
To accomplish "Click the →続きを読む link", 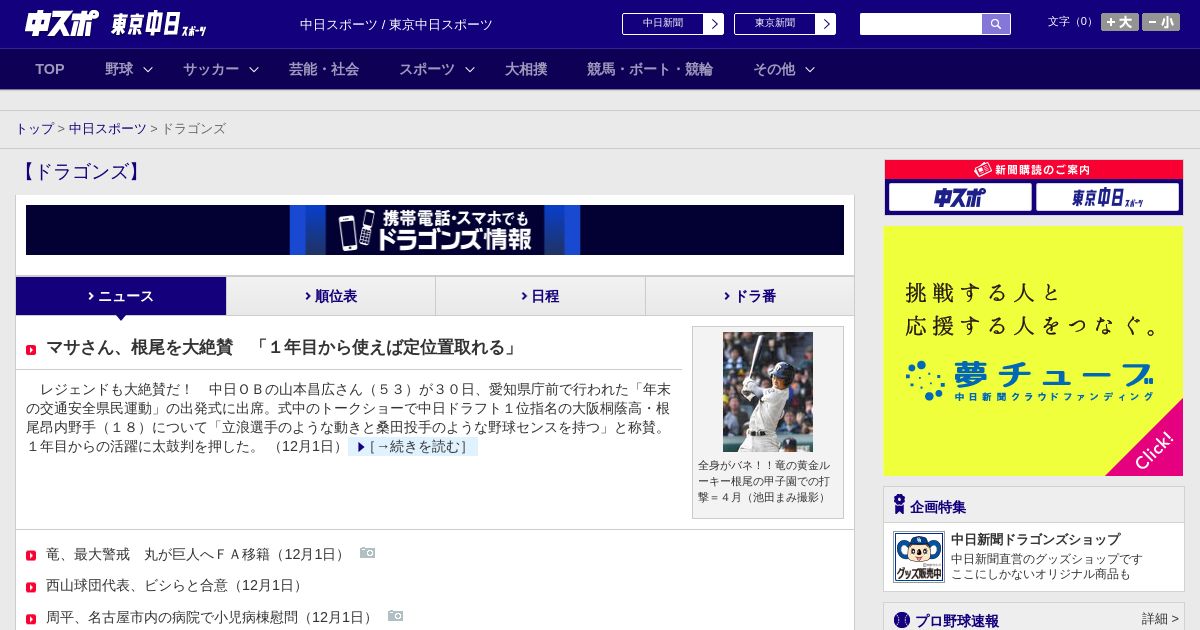I will pyautogui.click(x=413, y=447).
